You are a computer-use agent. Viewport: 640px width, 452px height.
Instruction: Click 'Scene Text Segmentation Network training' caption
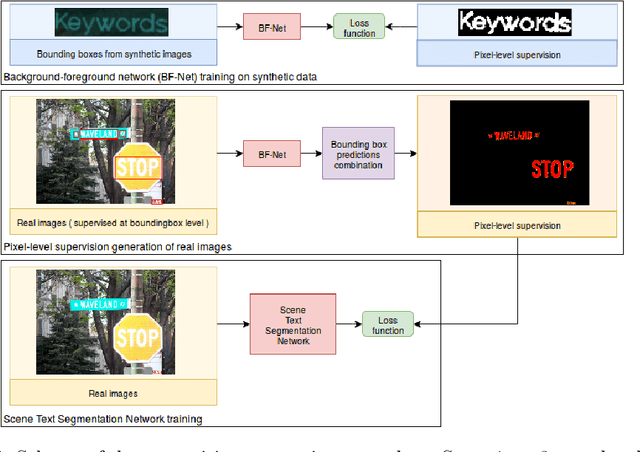[x=104, y=417]
